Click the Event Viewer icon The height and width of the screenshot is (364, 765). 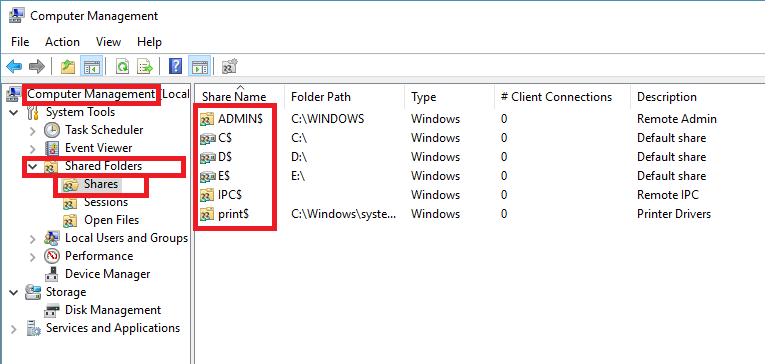click(52, 148)
